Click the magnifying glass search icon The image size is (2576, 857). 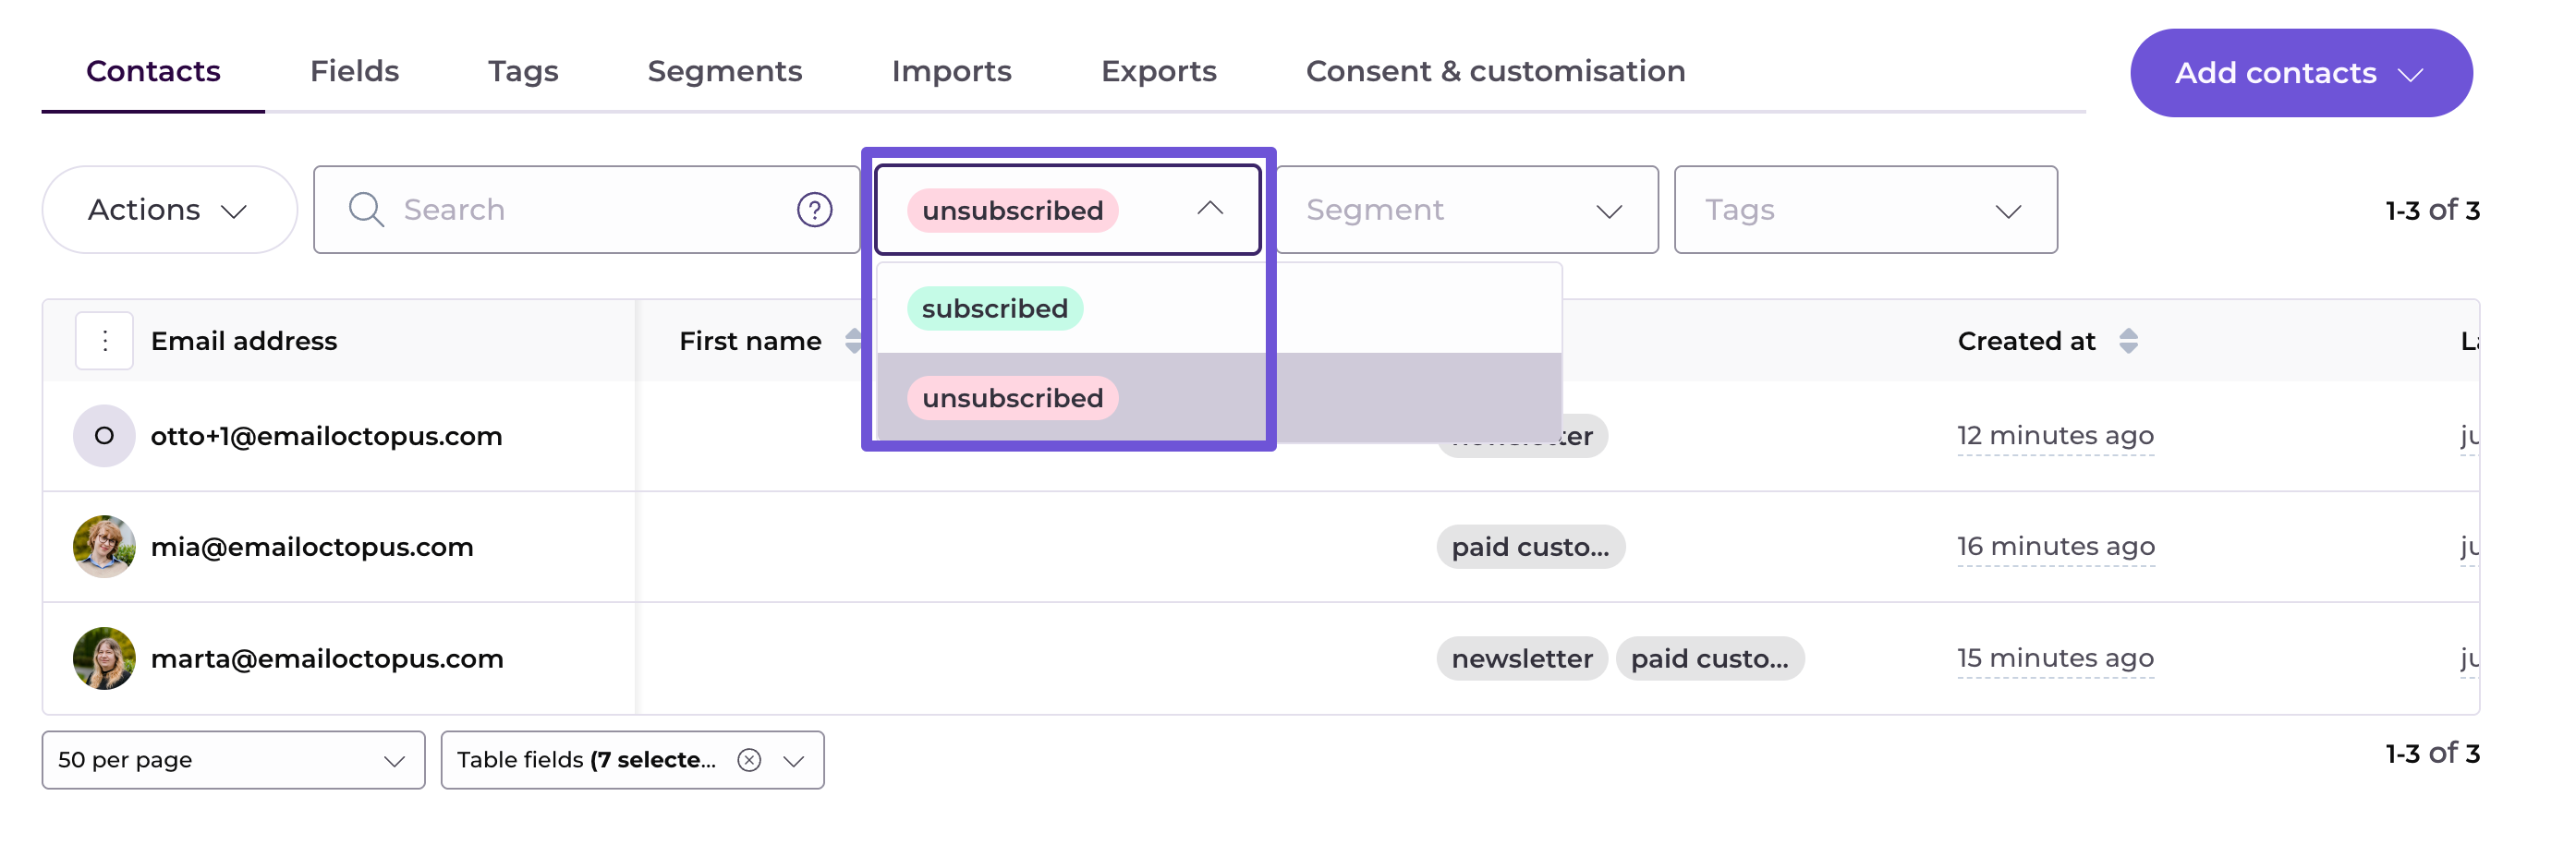tap(366, 210)
